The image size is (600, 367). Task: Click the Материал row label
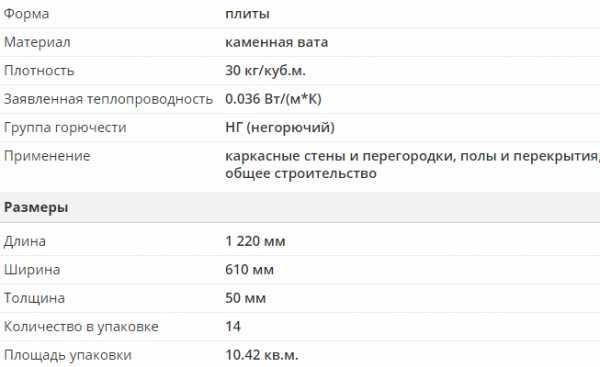pyautogui.click(x=37, y=42)
